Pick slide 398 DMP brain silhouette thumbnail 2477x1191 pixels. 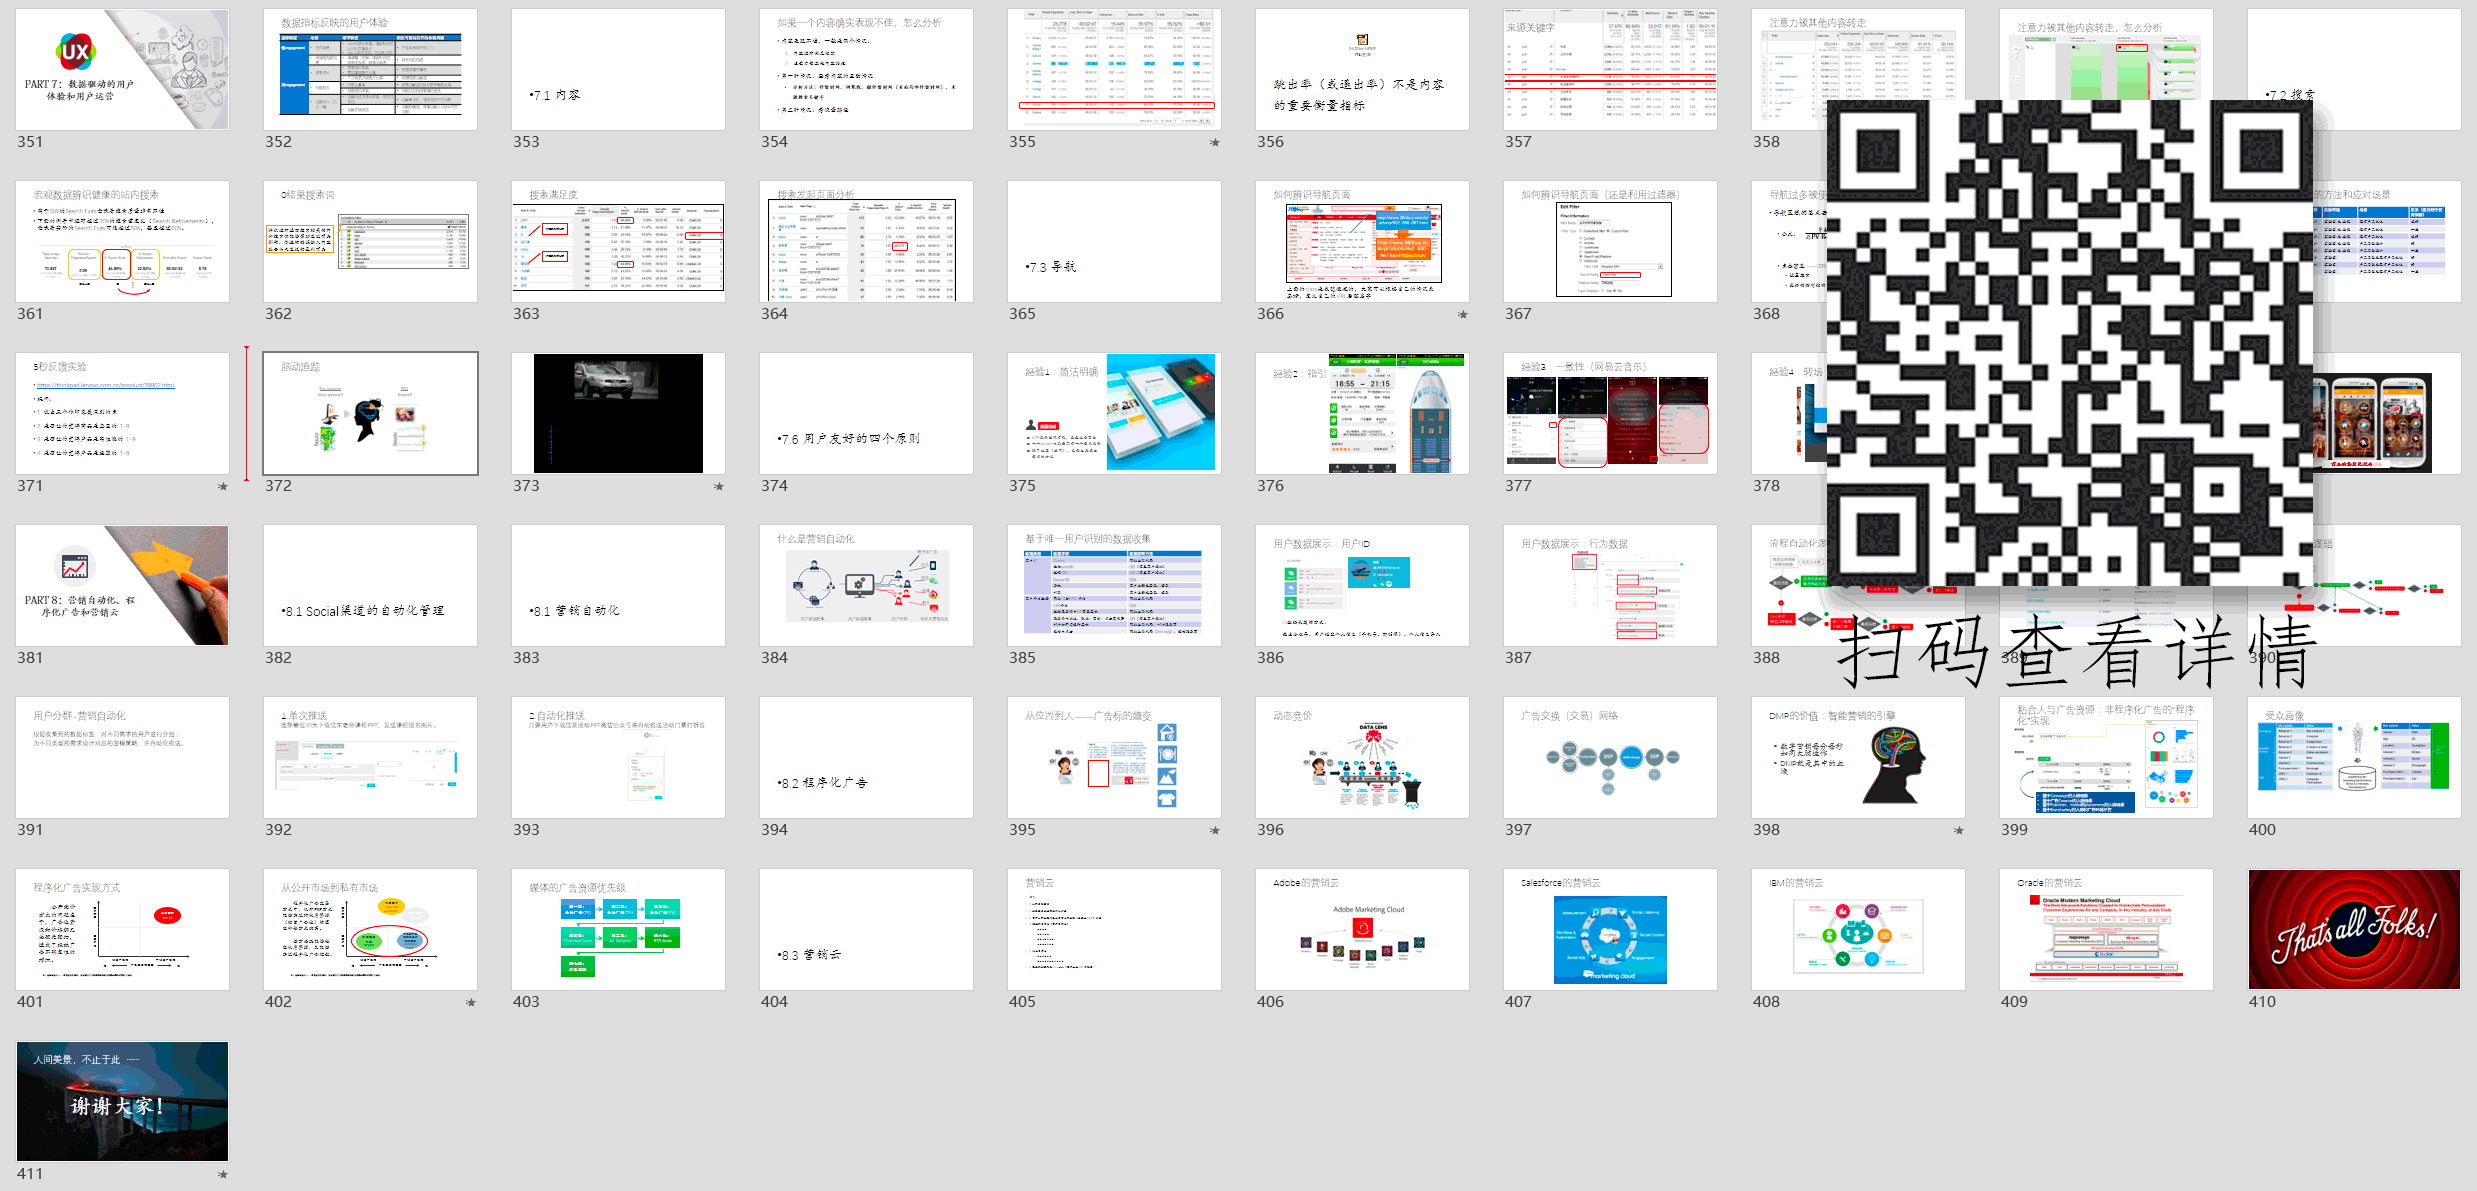tap(1858, 757)
